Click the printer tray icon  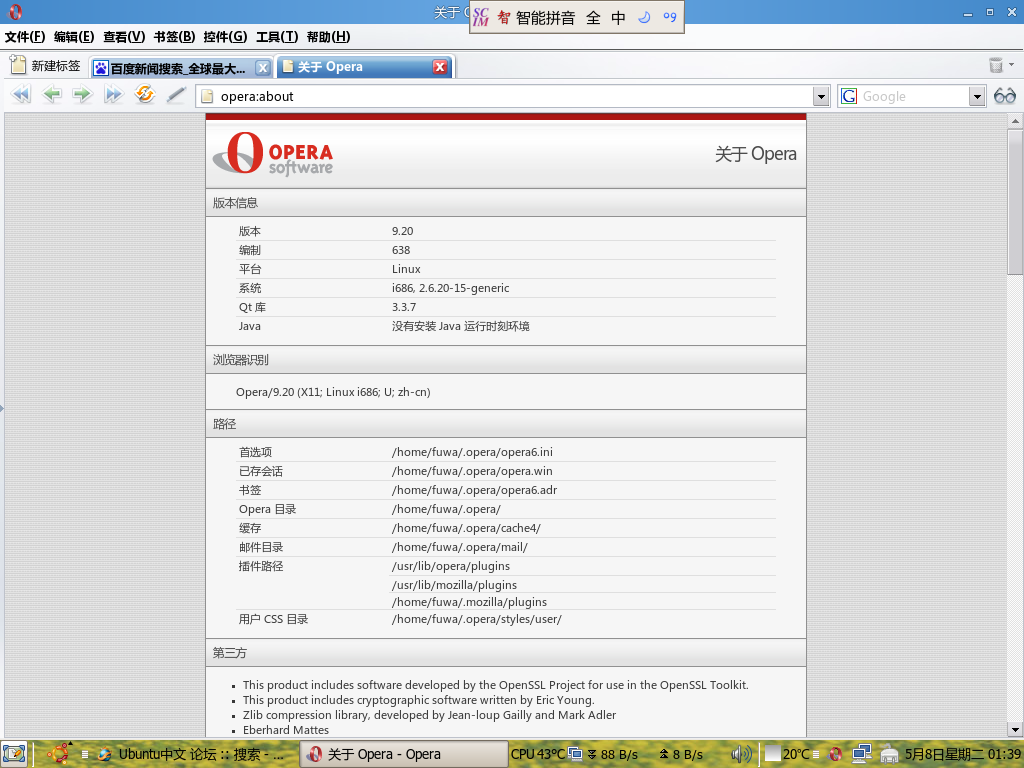click(889, 755)
